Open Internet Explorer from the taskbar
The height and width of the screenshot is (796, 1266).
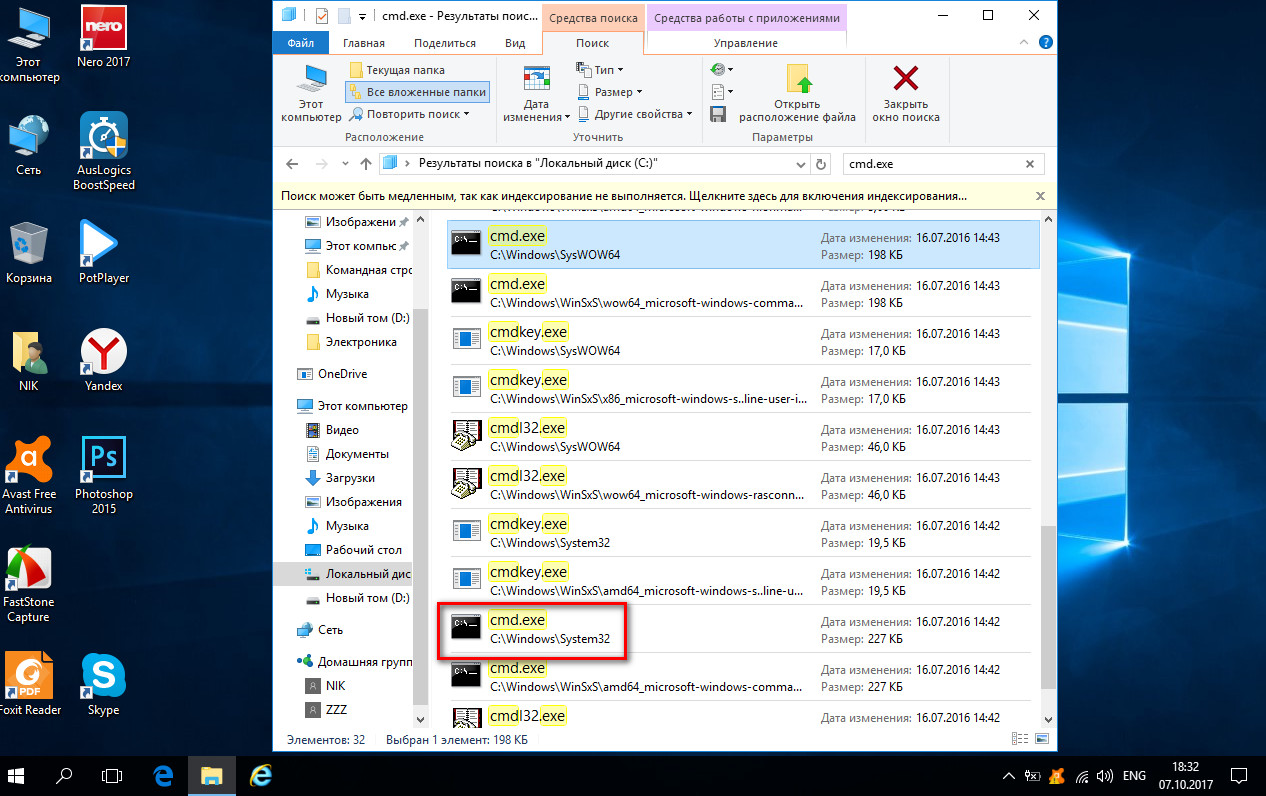coord(261,775)
